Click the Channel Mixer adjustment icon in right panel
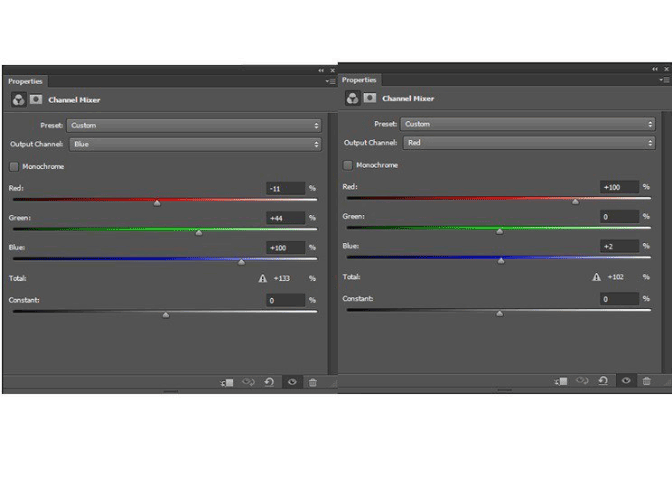The width and height of the screenshot is (672, 504). pos(352,99)
